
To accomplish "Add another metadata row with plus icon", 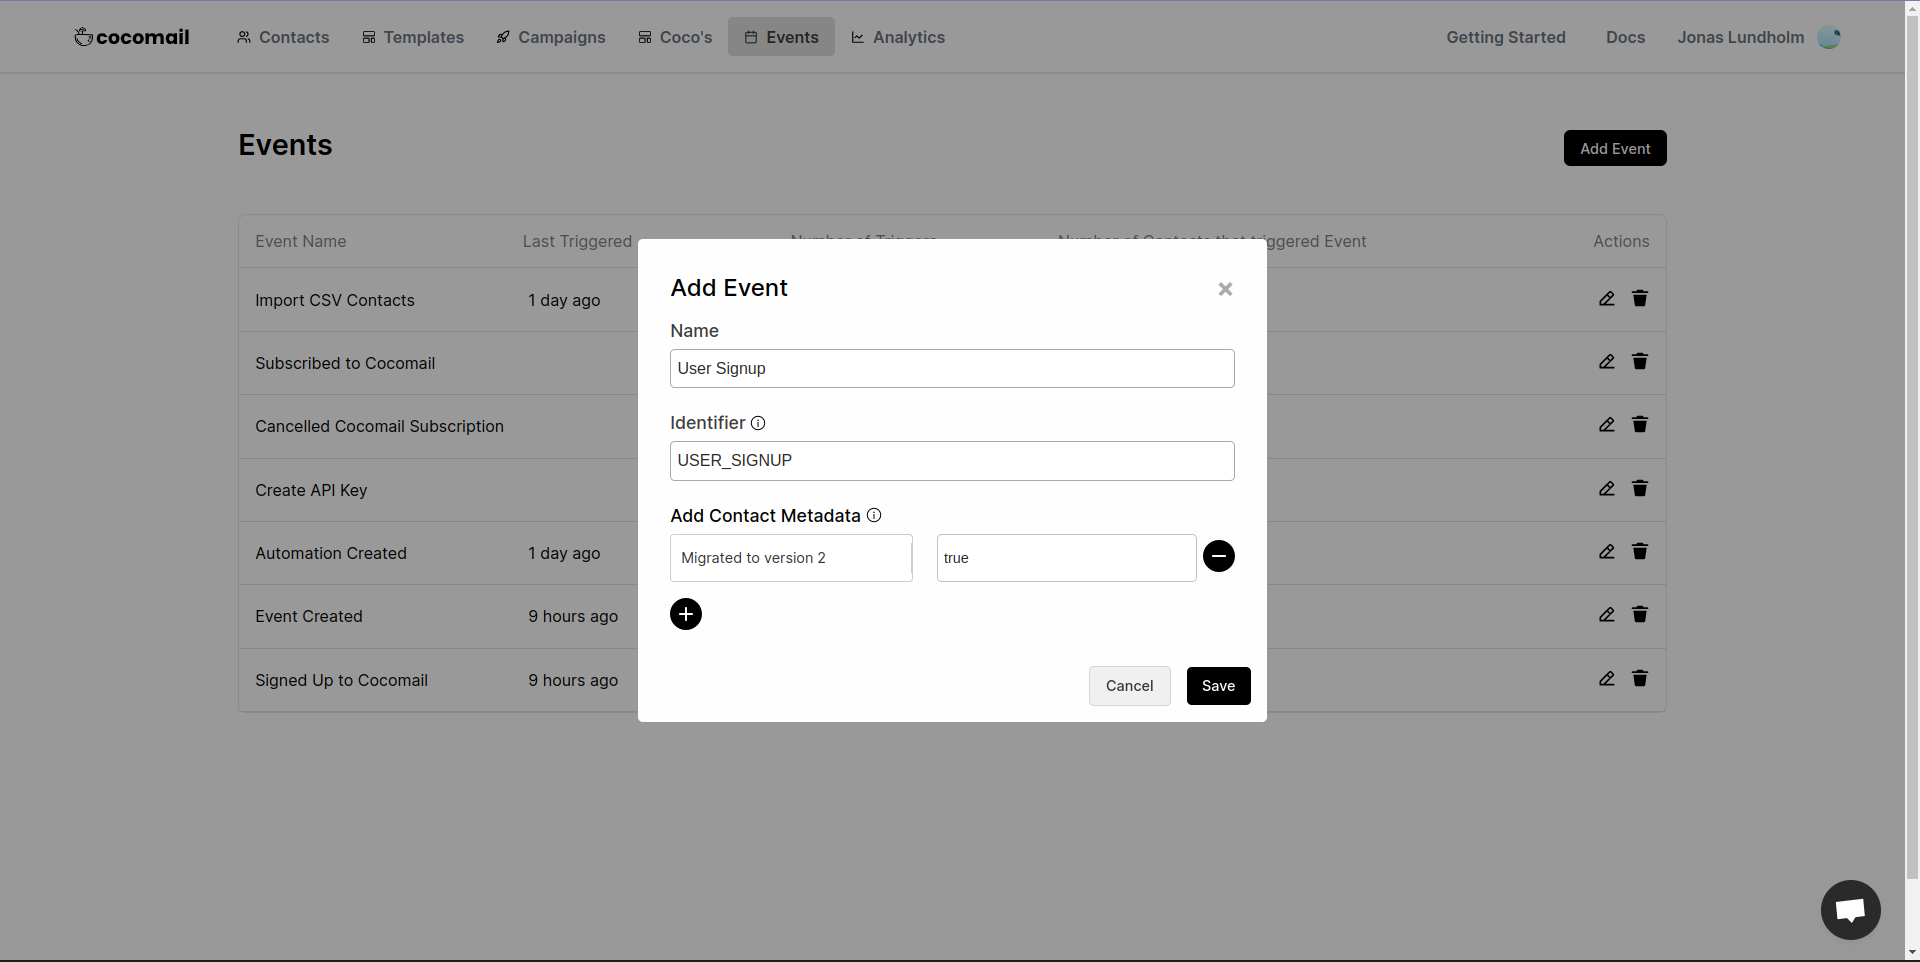I will tap(685, 614).
